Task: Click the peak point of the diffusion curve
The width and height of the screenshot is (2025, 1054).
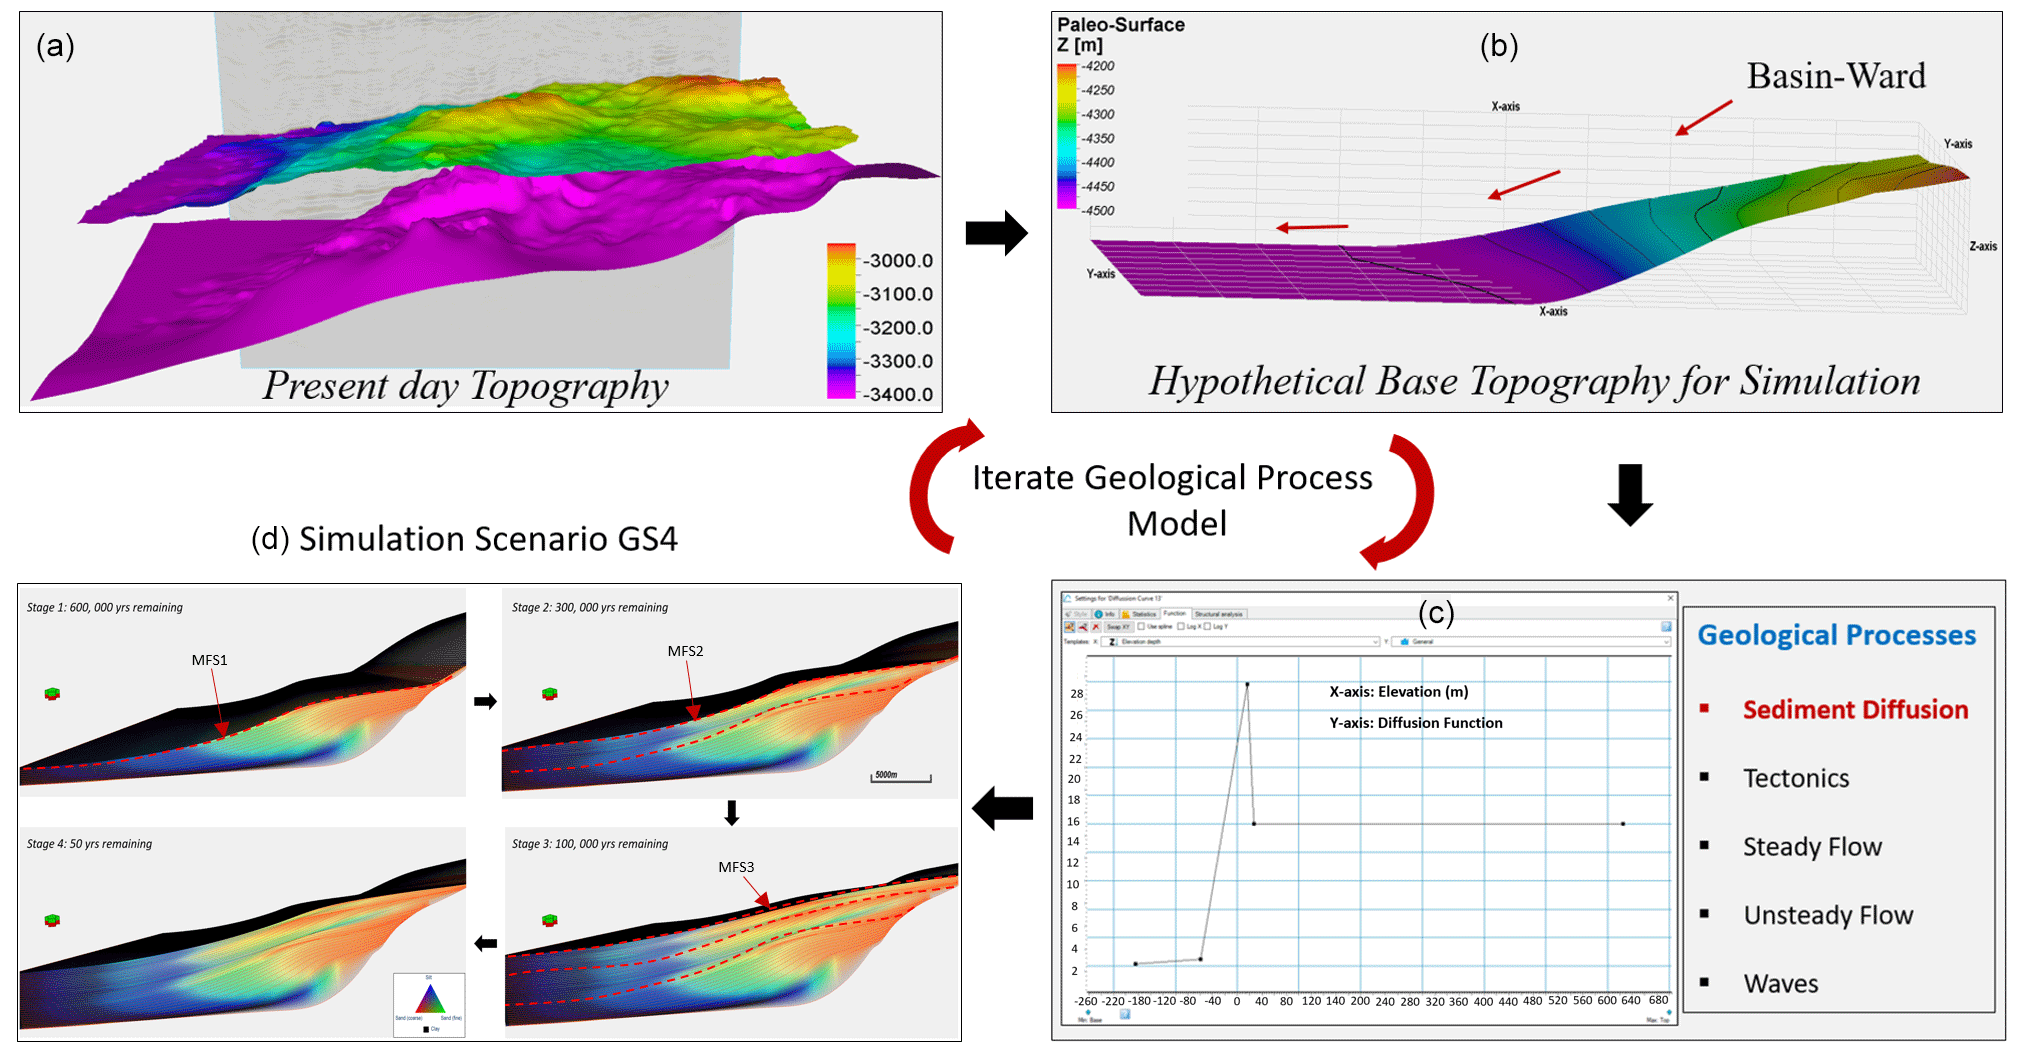Action: [1247, 684]
